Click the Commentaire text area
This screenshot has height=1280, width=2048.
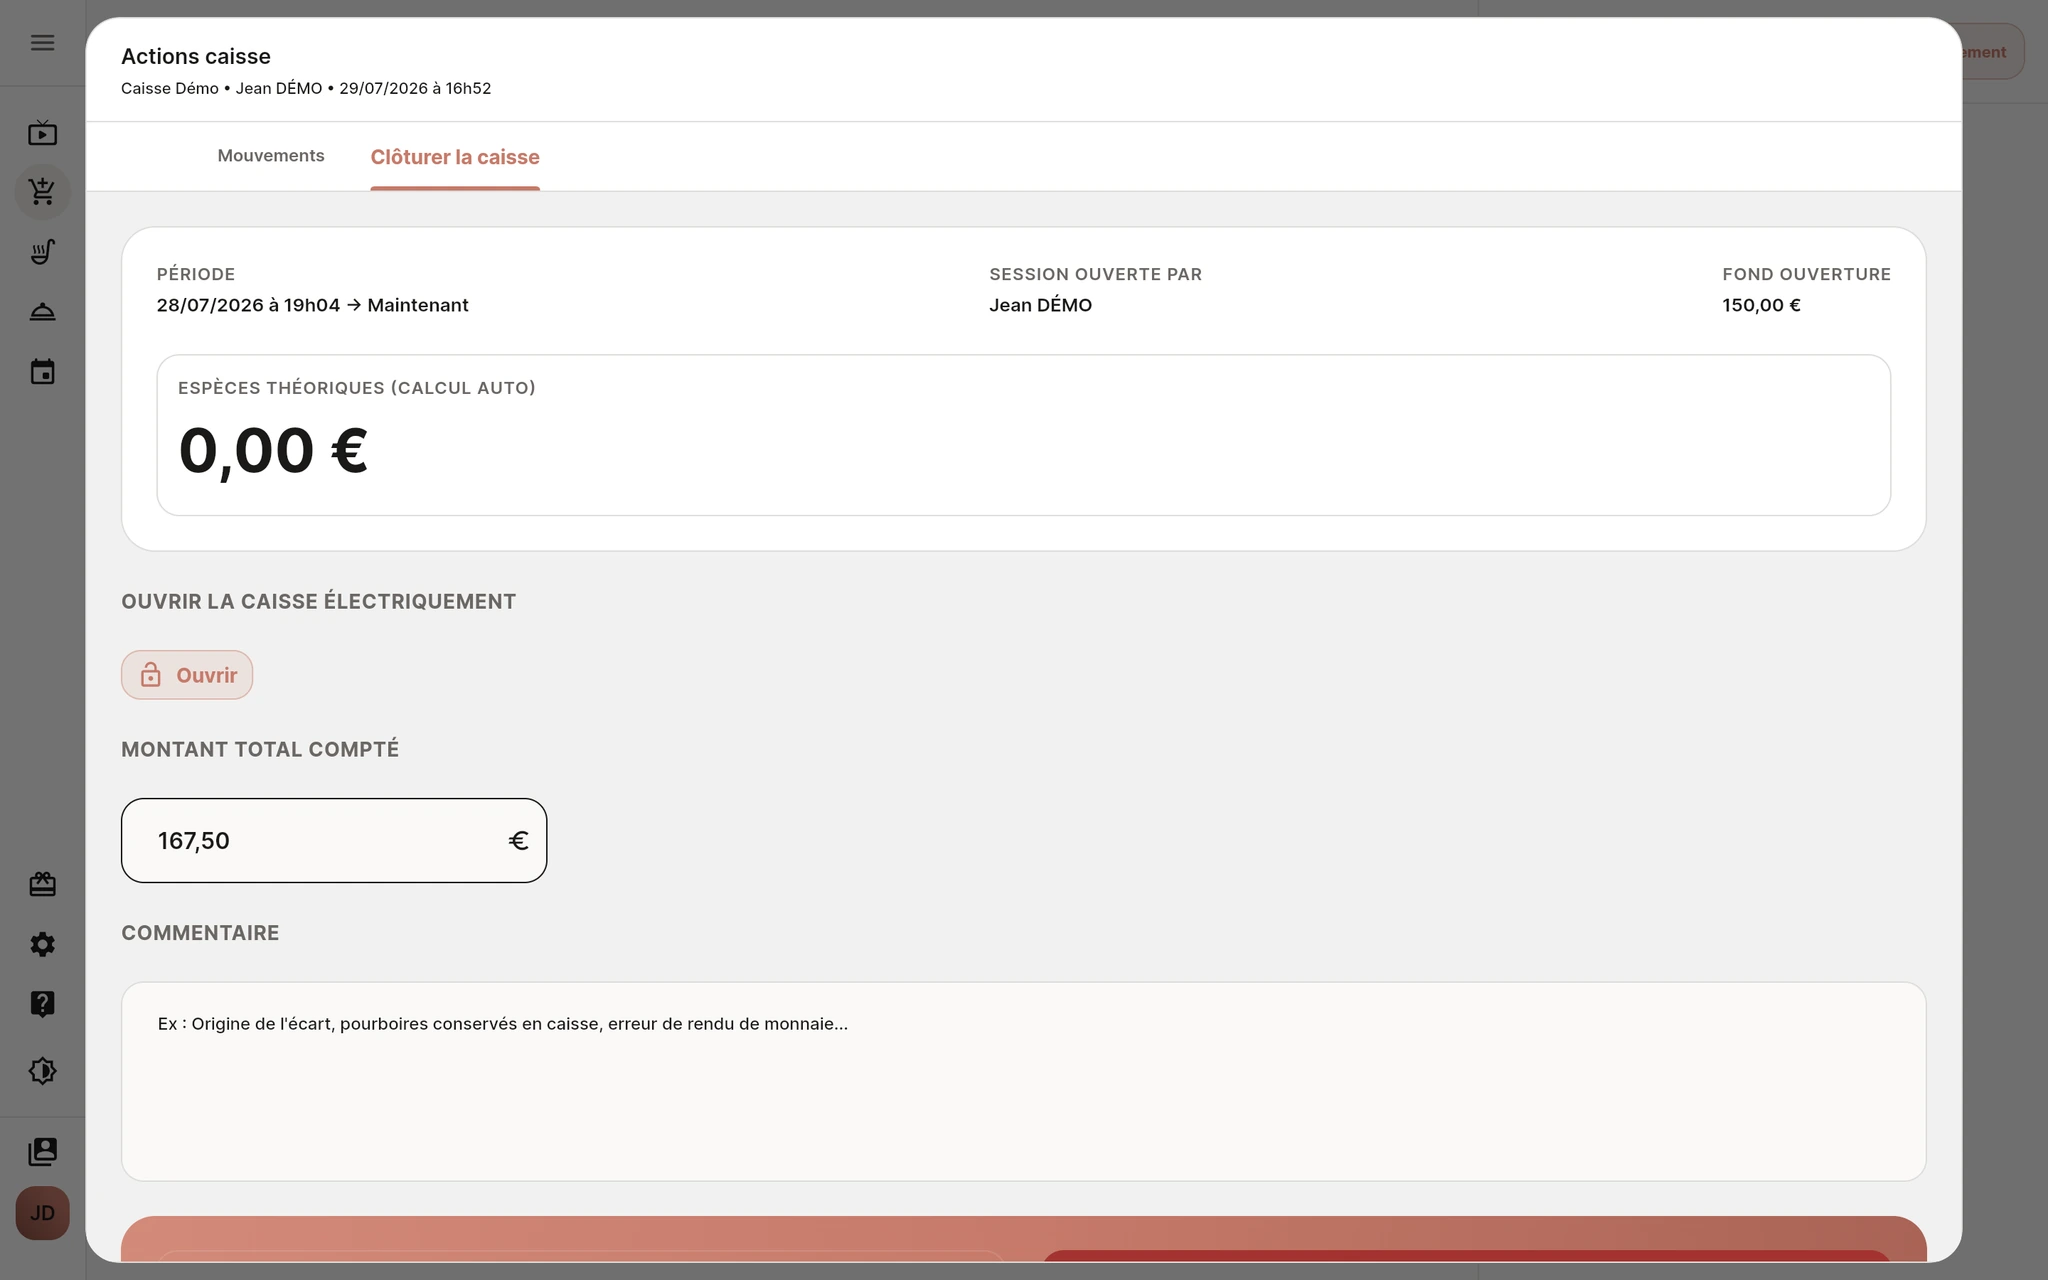[1024, 1081]
